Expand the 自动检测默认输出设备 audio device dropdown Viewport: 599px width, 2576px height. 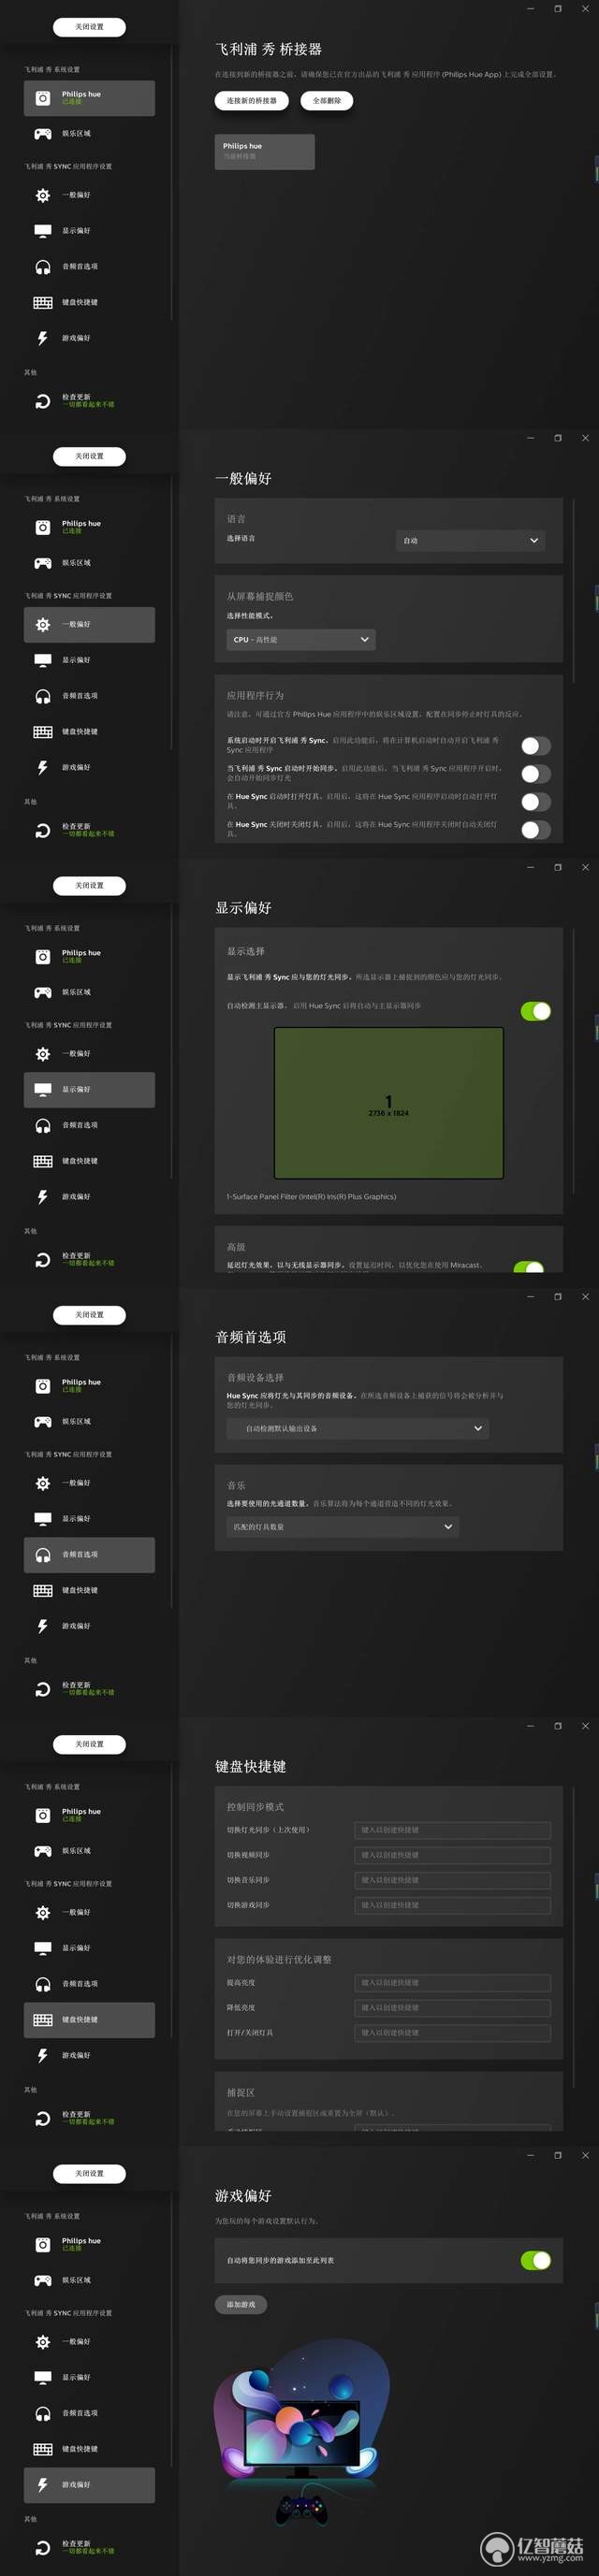point(358,1429)
